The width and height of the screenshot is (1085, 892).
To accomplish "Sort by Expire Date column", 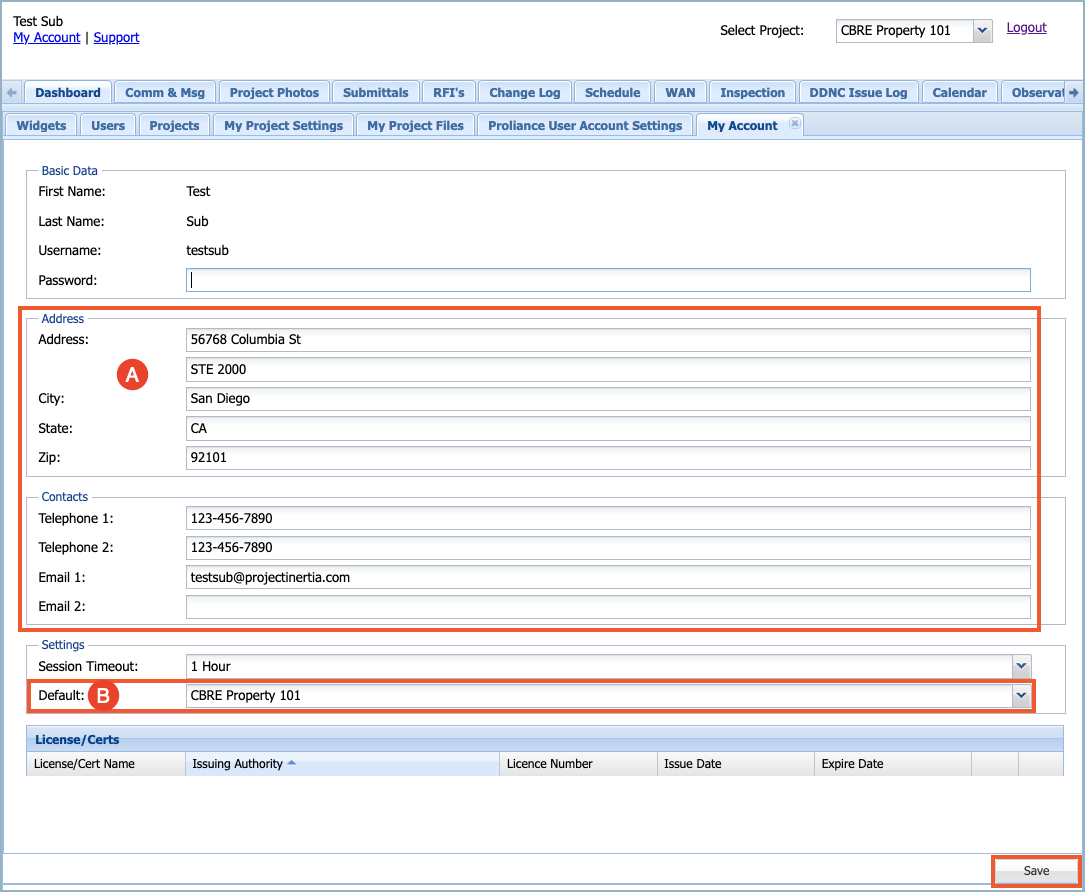I will (x=893, y=764).
